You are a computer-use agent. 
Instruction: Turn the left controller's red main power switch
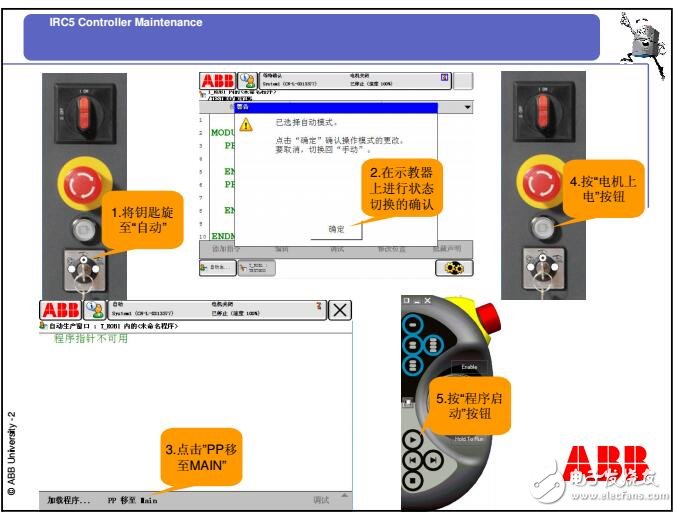click(84, 114)
